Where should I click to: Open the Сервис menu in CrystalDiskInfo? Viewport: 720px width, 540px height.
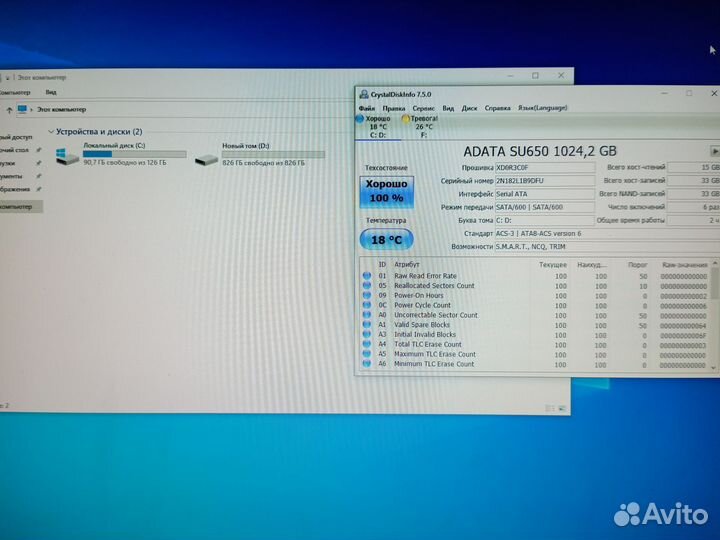click(x=423, y=108)
